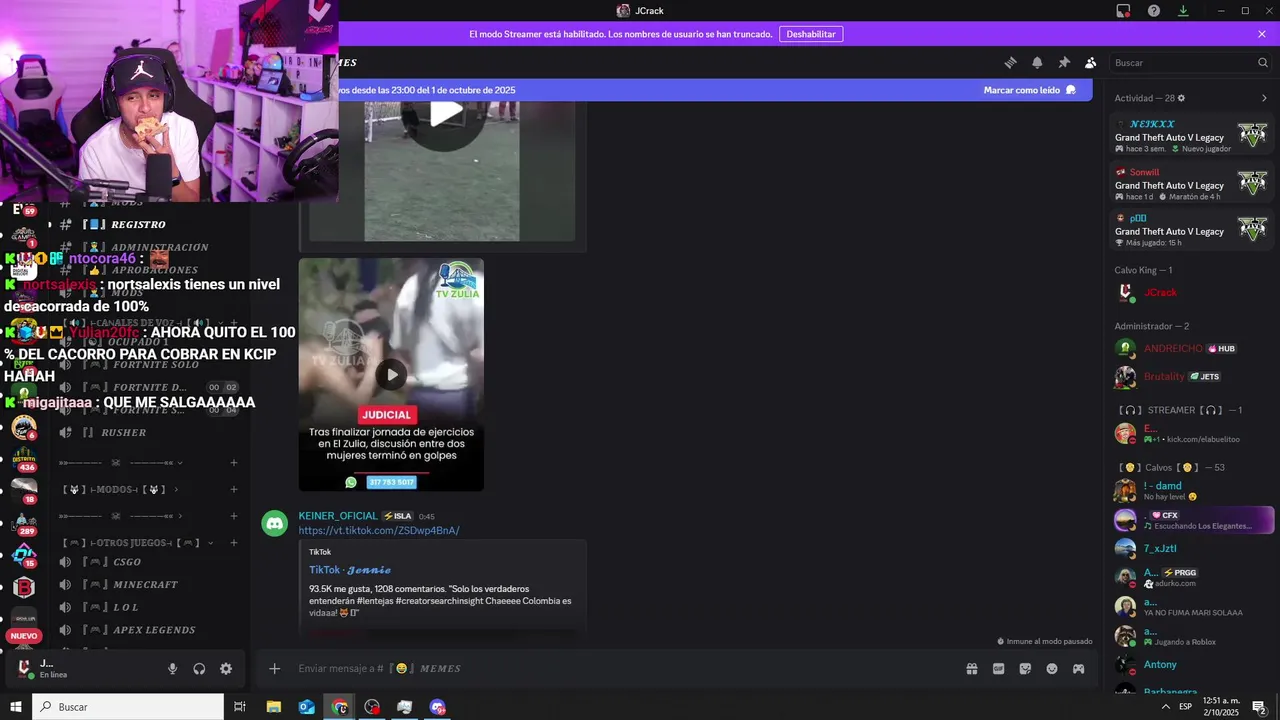
Task: Toggle deafen headphones icon
Action: click(x=199, y=669)
